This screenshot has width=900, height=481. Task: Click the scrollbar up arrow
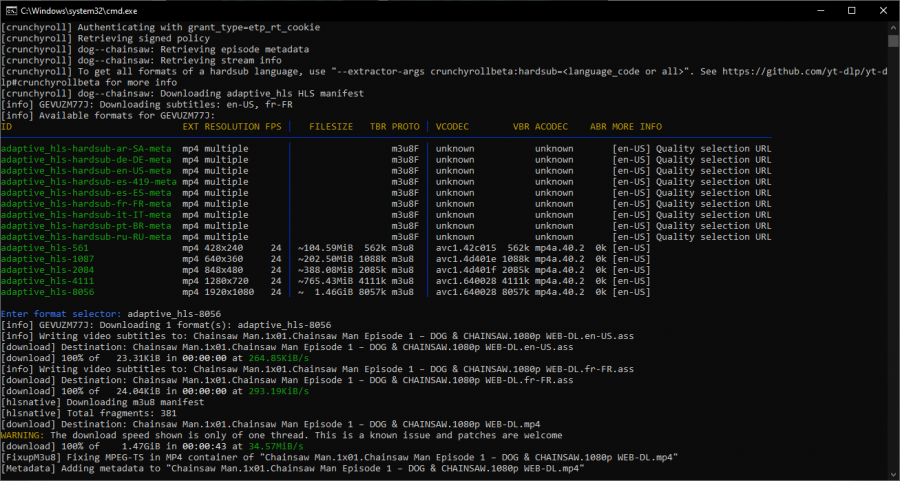coord(893,26)
